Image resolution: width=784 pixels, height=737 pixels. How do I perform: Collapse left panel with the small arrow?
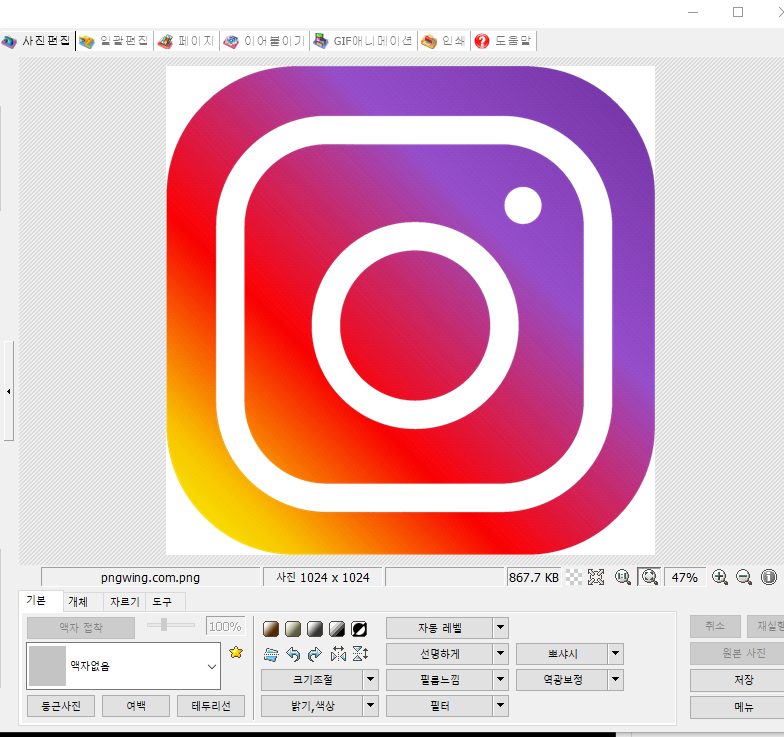tap(8, 391)
